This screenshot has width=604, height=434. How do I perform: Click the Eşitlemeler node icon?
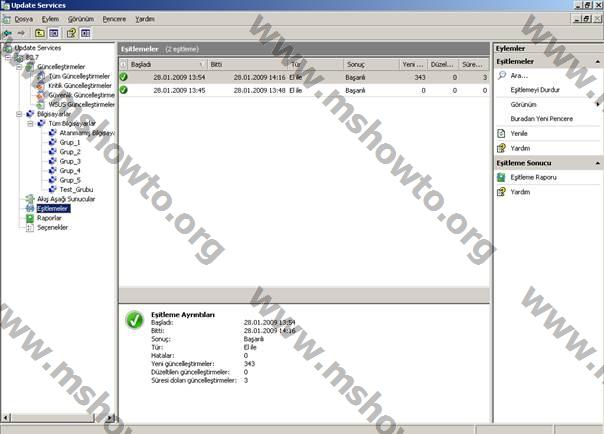click(x=30, y=208)
